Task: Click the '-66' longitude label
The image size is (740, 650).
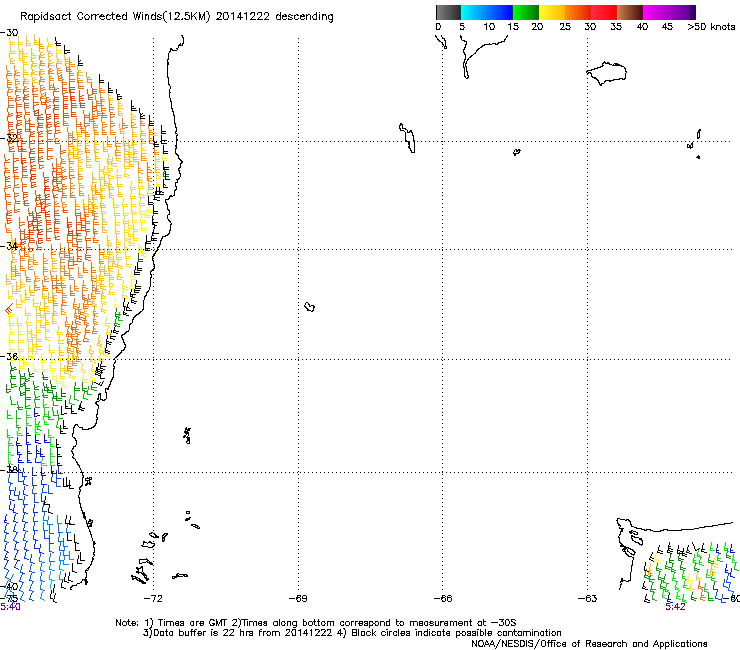Action: 443,599
